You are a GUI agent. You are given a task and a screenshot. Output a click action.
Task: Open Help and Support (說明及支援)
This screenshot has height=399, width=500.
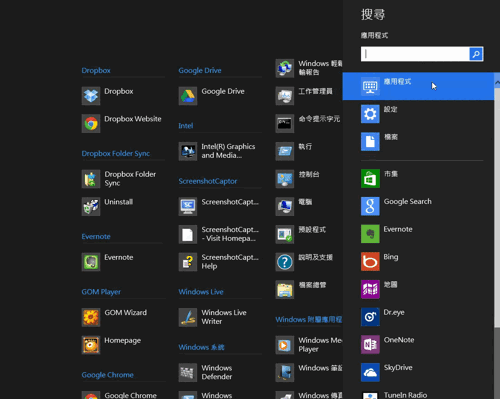(304, 262)
